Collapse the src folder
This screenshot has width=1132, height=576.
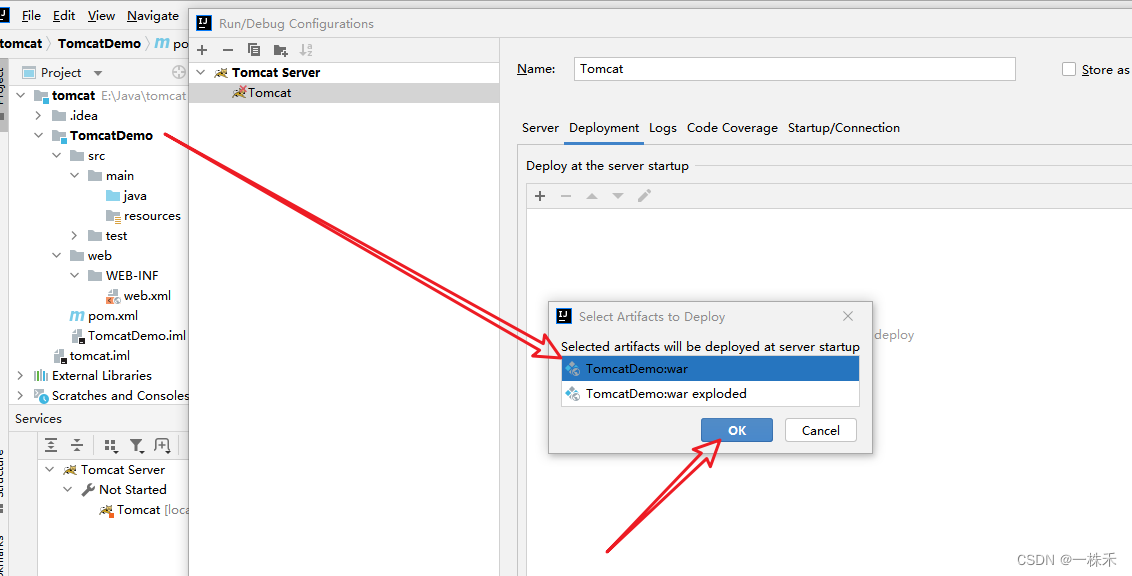point(56,156)
